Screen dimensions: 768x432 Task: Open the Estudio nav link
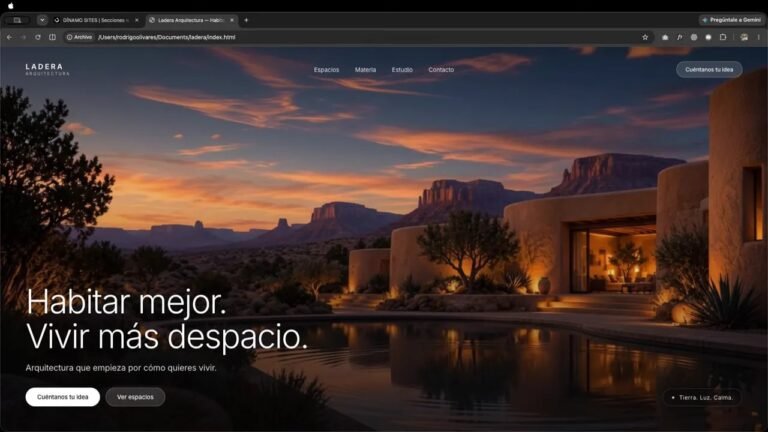pos(402,70)
